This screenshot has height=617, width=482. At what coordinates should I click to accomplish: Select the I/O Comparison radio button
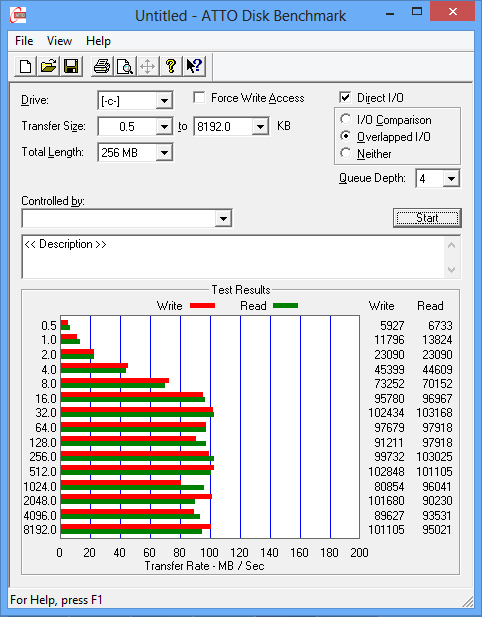(x=345, y=119)
